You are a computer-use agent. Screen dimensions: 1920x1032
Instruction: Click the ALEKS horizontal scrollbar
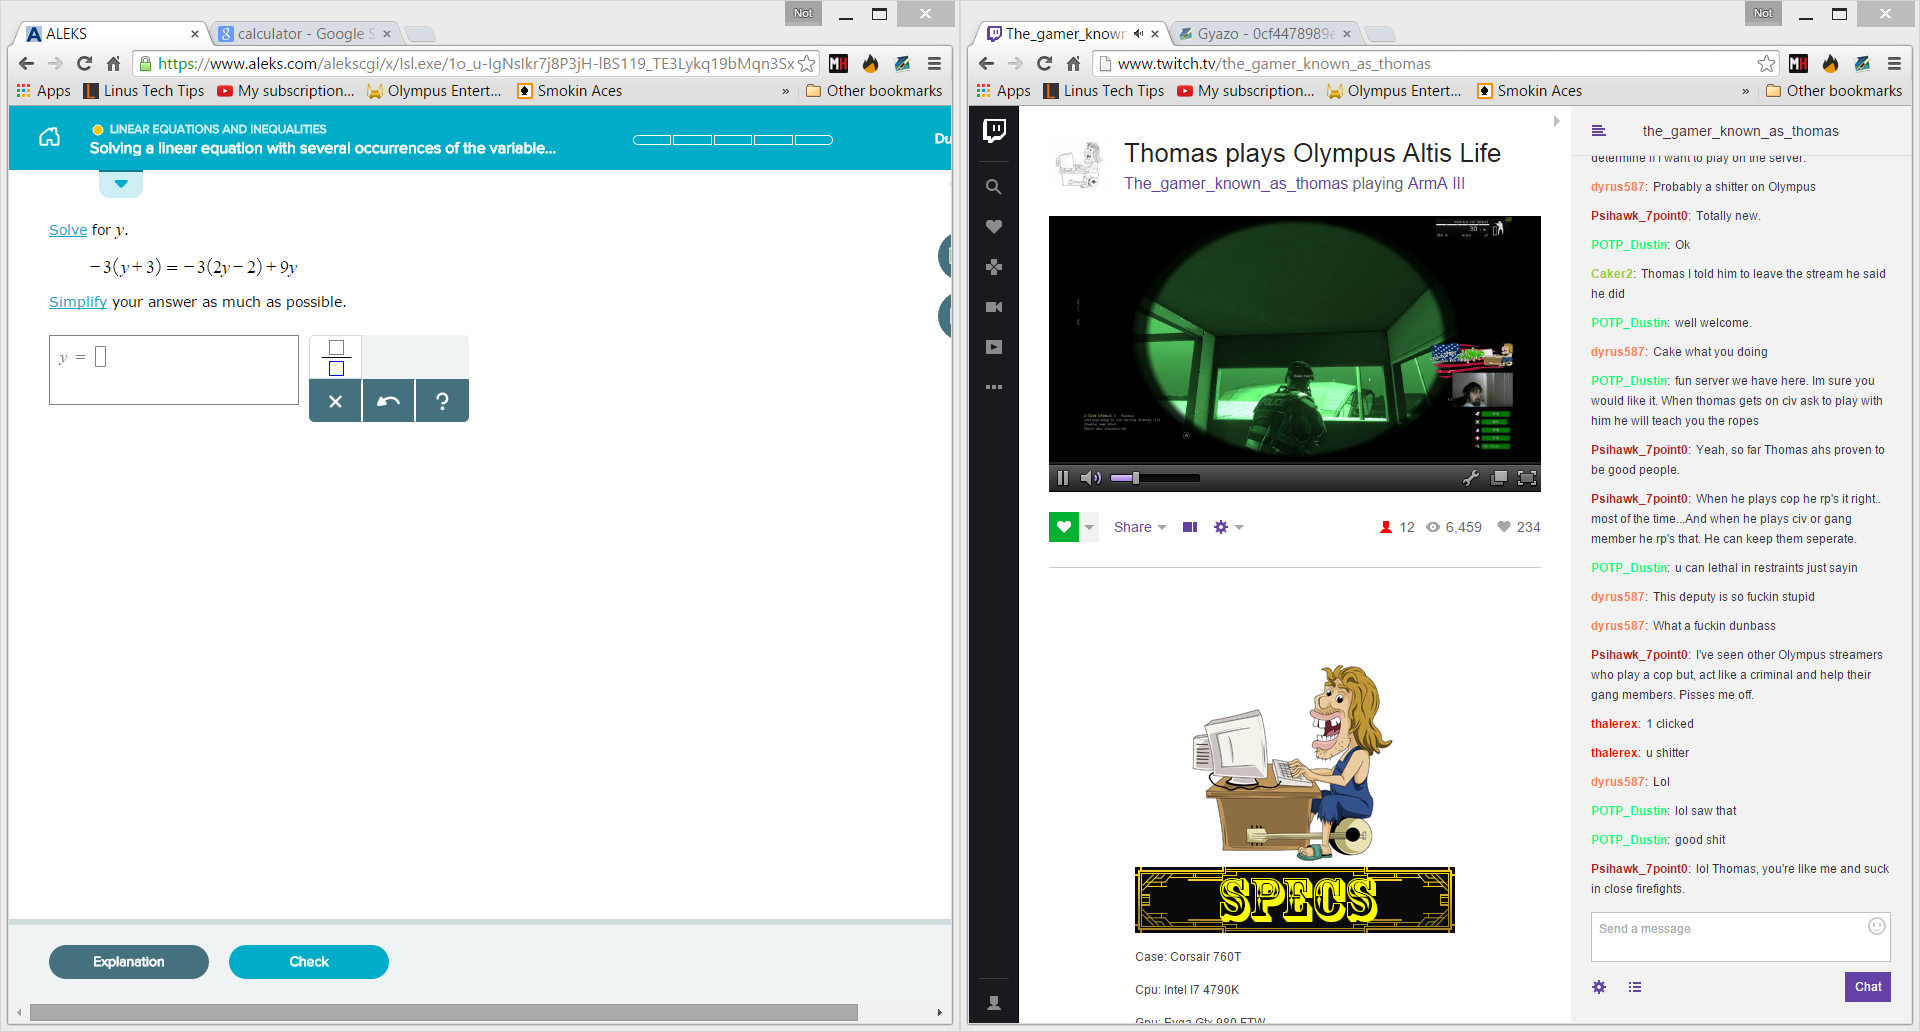444,1012
